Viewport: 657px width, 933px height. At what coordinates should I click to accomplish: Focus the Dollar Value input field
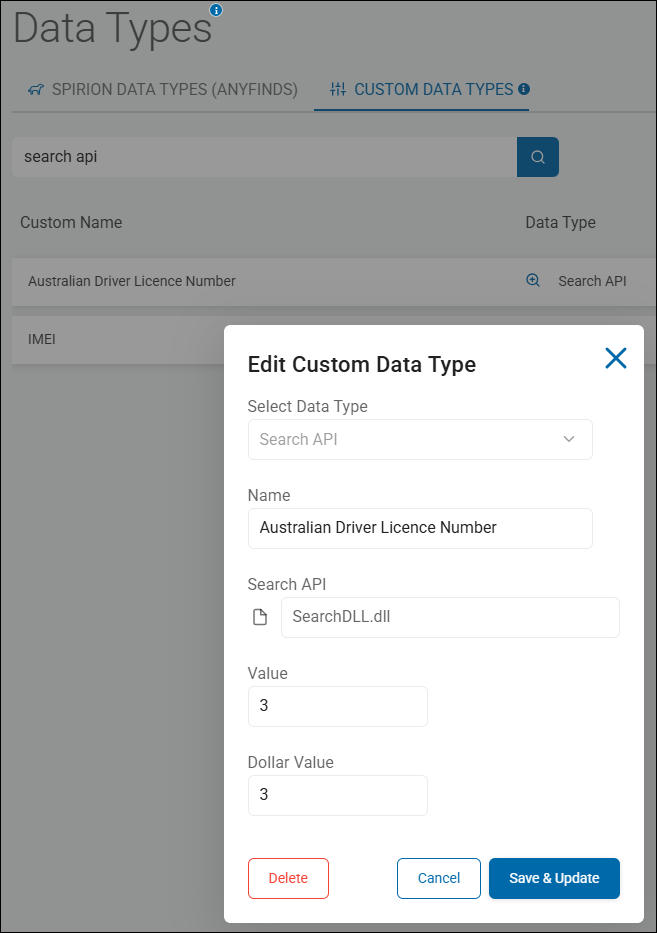338,795
